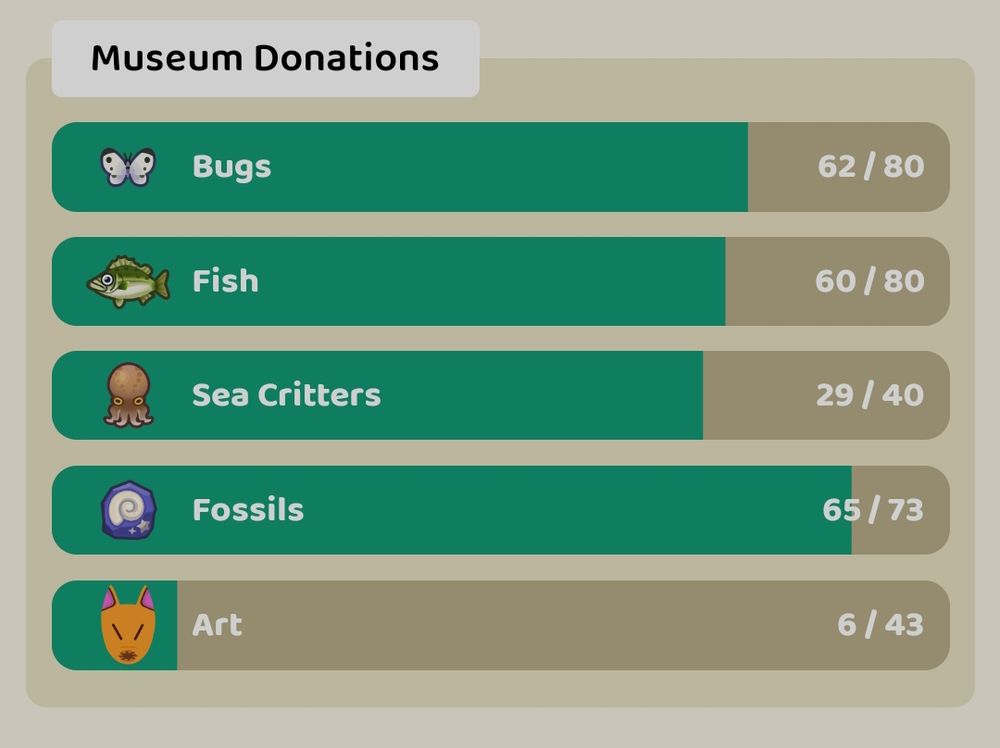Click the bass fish icon

pos(128,281)
